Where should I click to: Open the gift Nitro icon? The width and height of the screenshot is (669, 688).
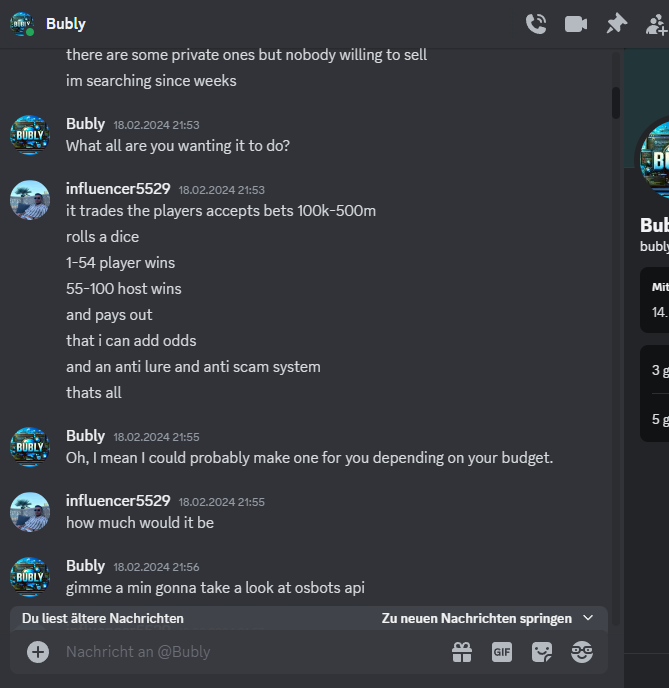click(x=462, y=652)
